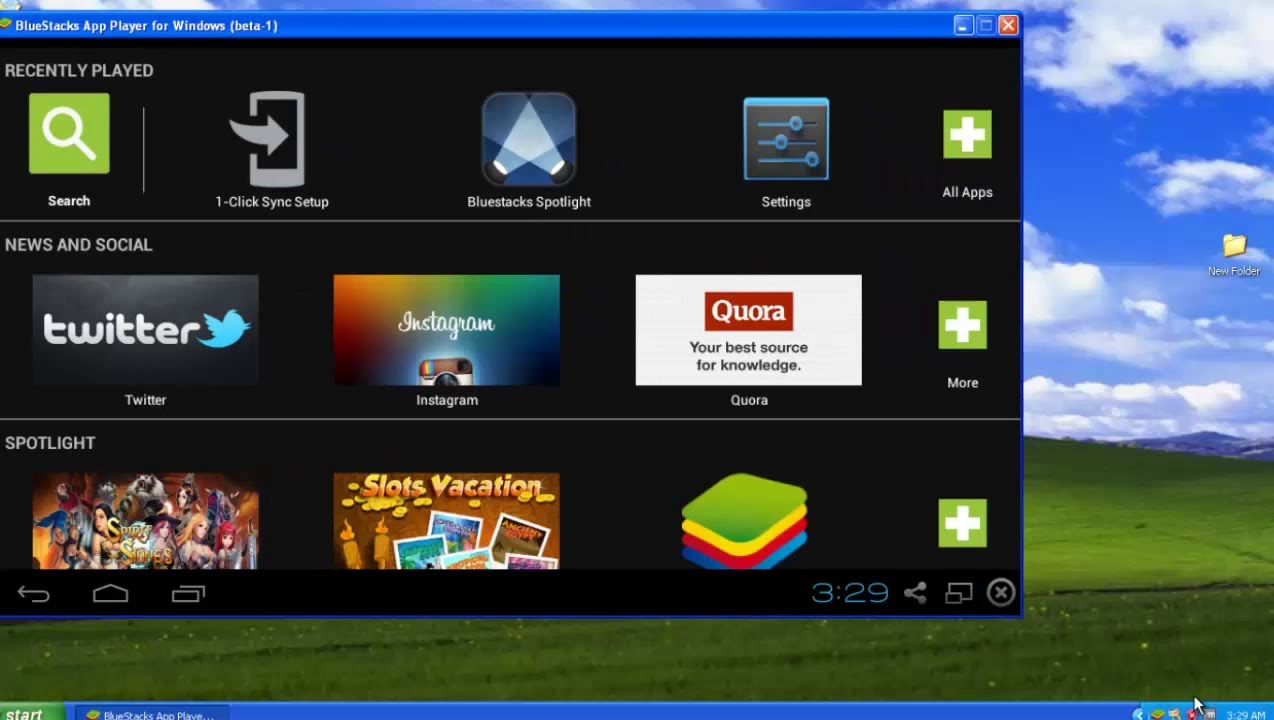Viewport: 1274px width, 720px height.
Task: Tap the Android back arrow
Action: point(33,594)
